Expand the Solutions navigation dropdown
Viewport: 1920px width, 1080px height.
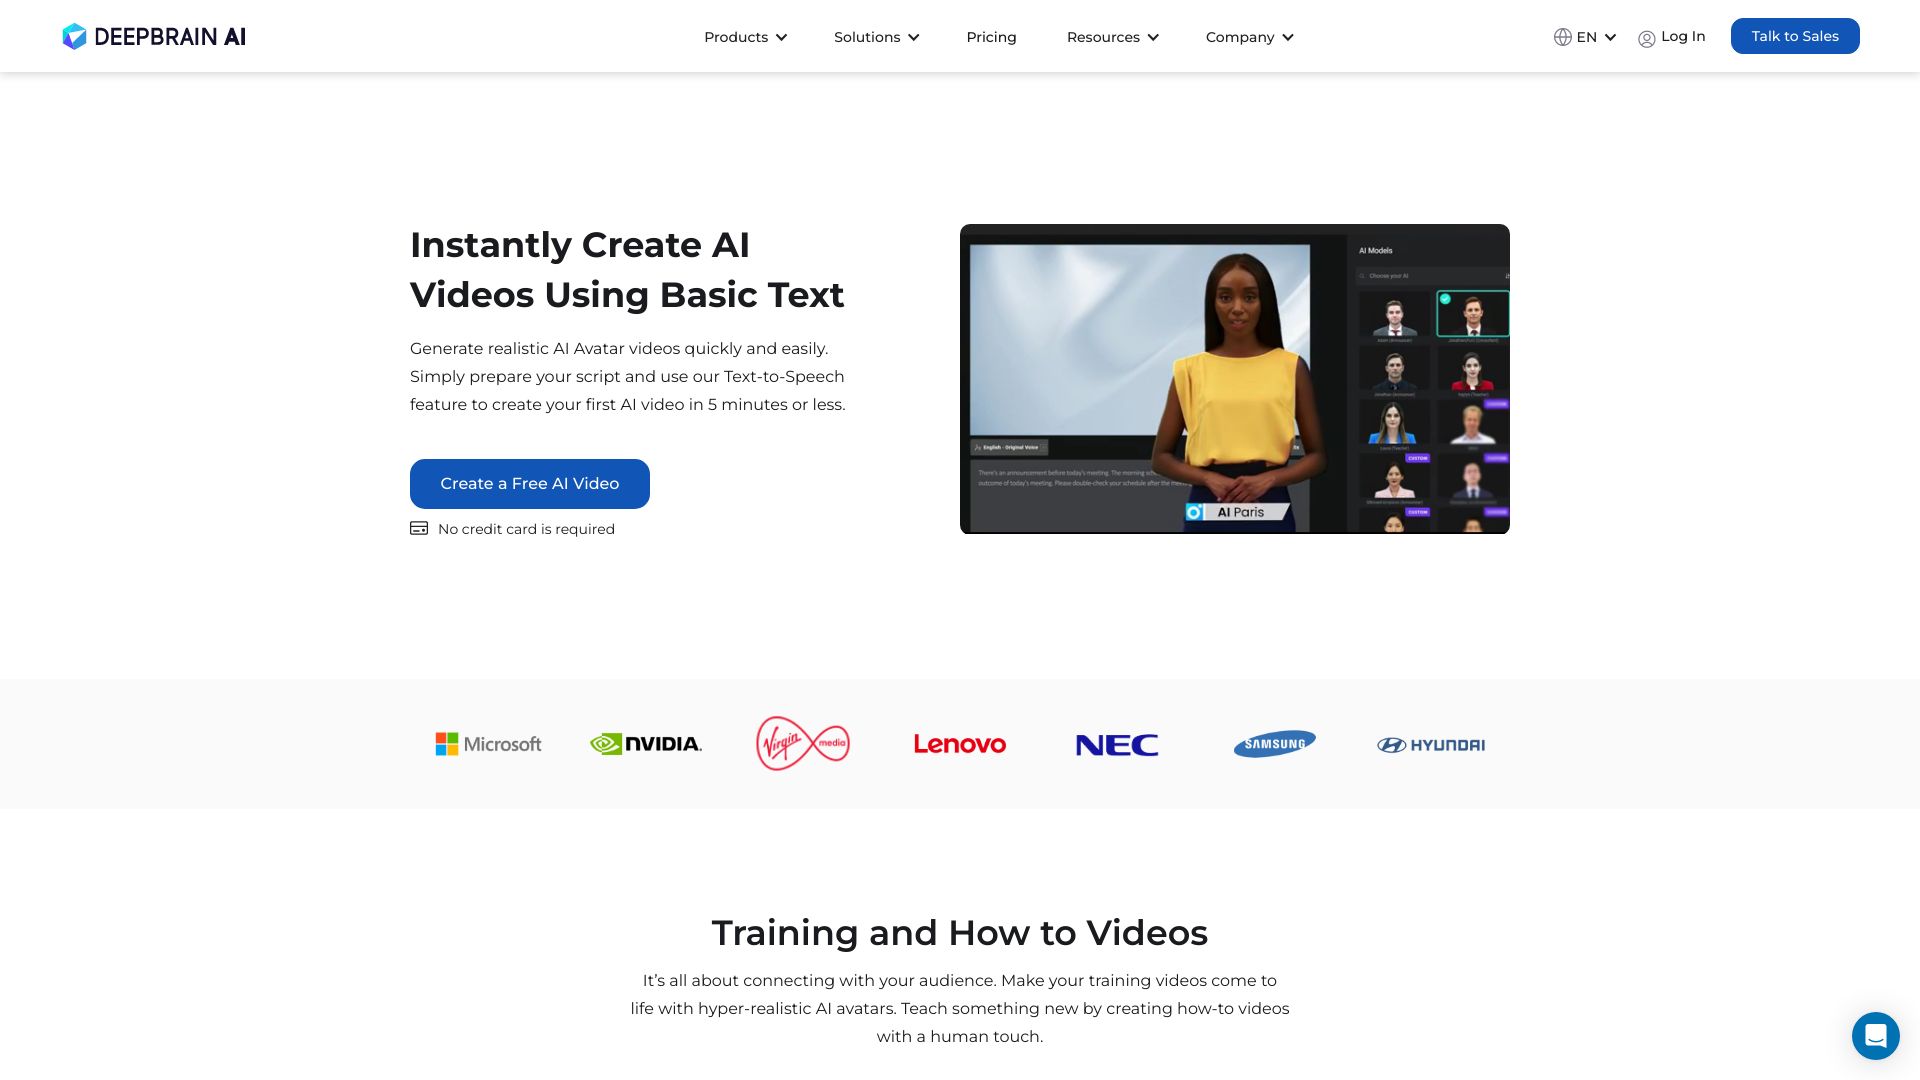tap(874, 36)
